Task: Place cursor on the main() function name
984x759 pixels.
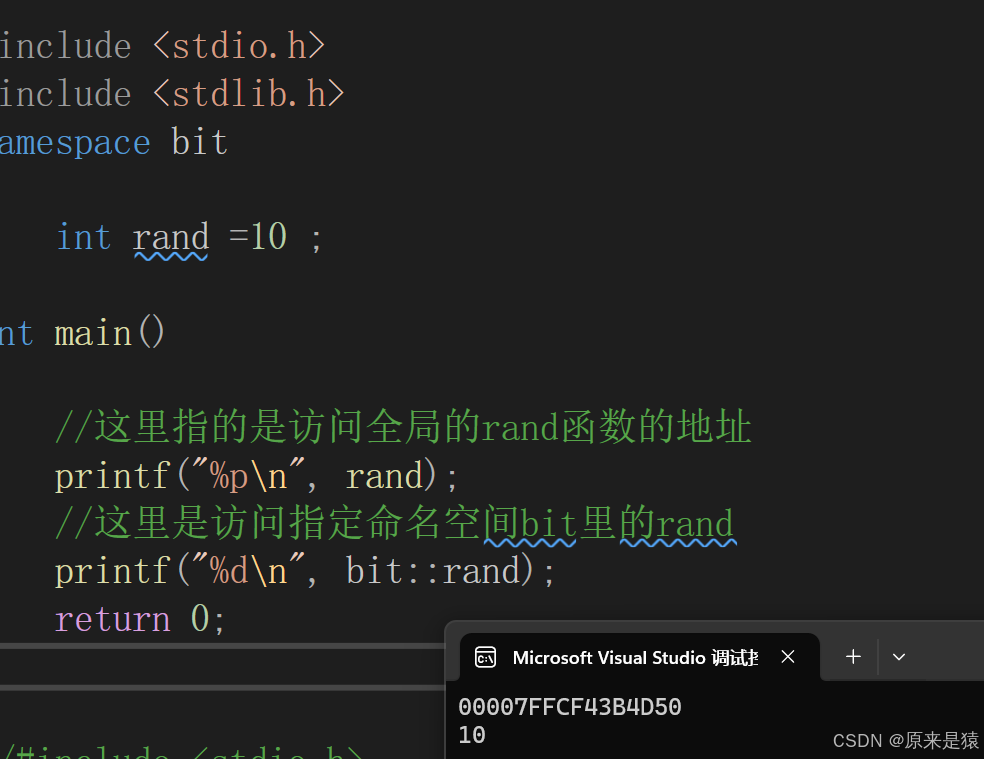Action: [x=93, y=333]
